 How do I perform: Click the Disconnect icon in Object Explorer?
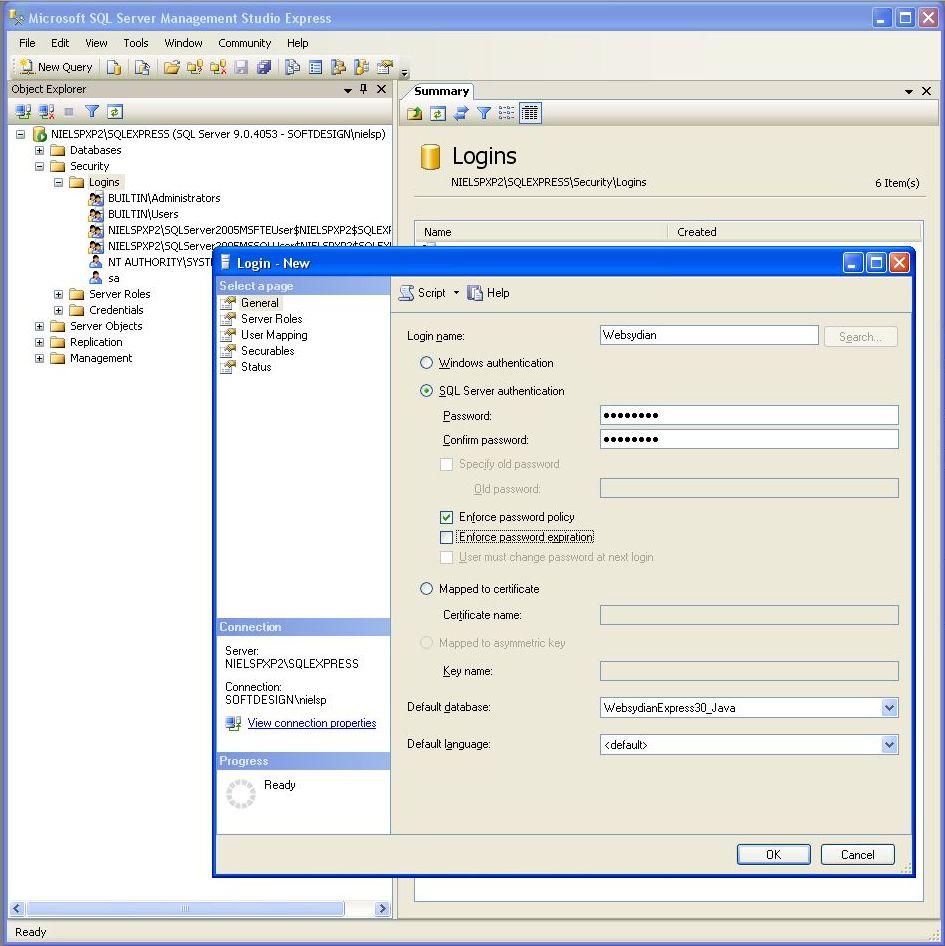coord(46,112)
